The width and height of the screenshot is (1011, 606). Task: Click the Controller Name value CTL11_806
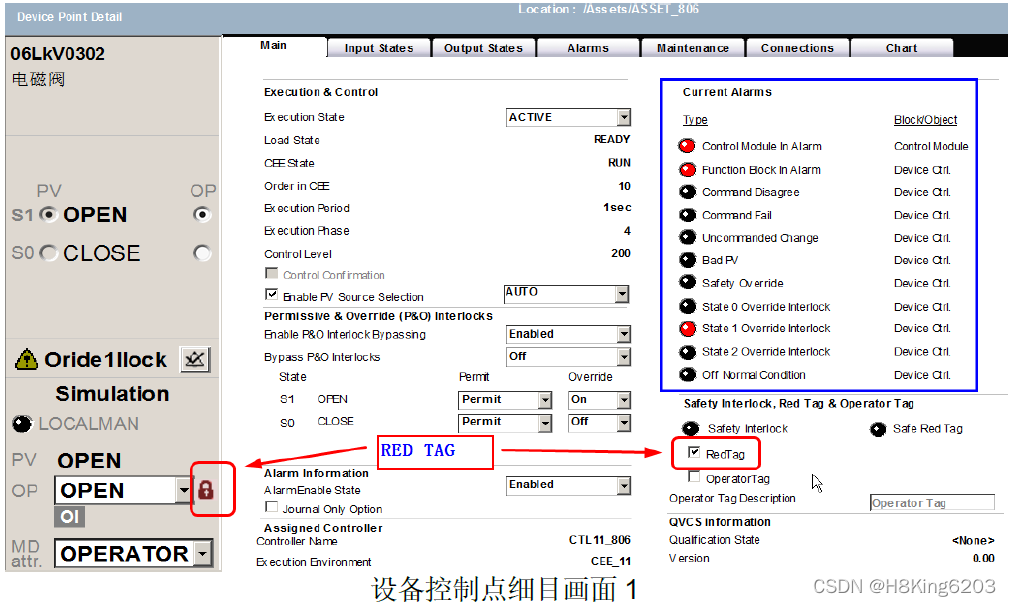tap(600, 540)
